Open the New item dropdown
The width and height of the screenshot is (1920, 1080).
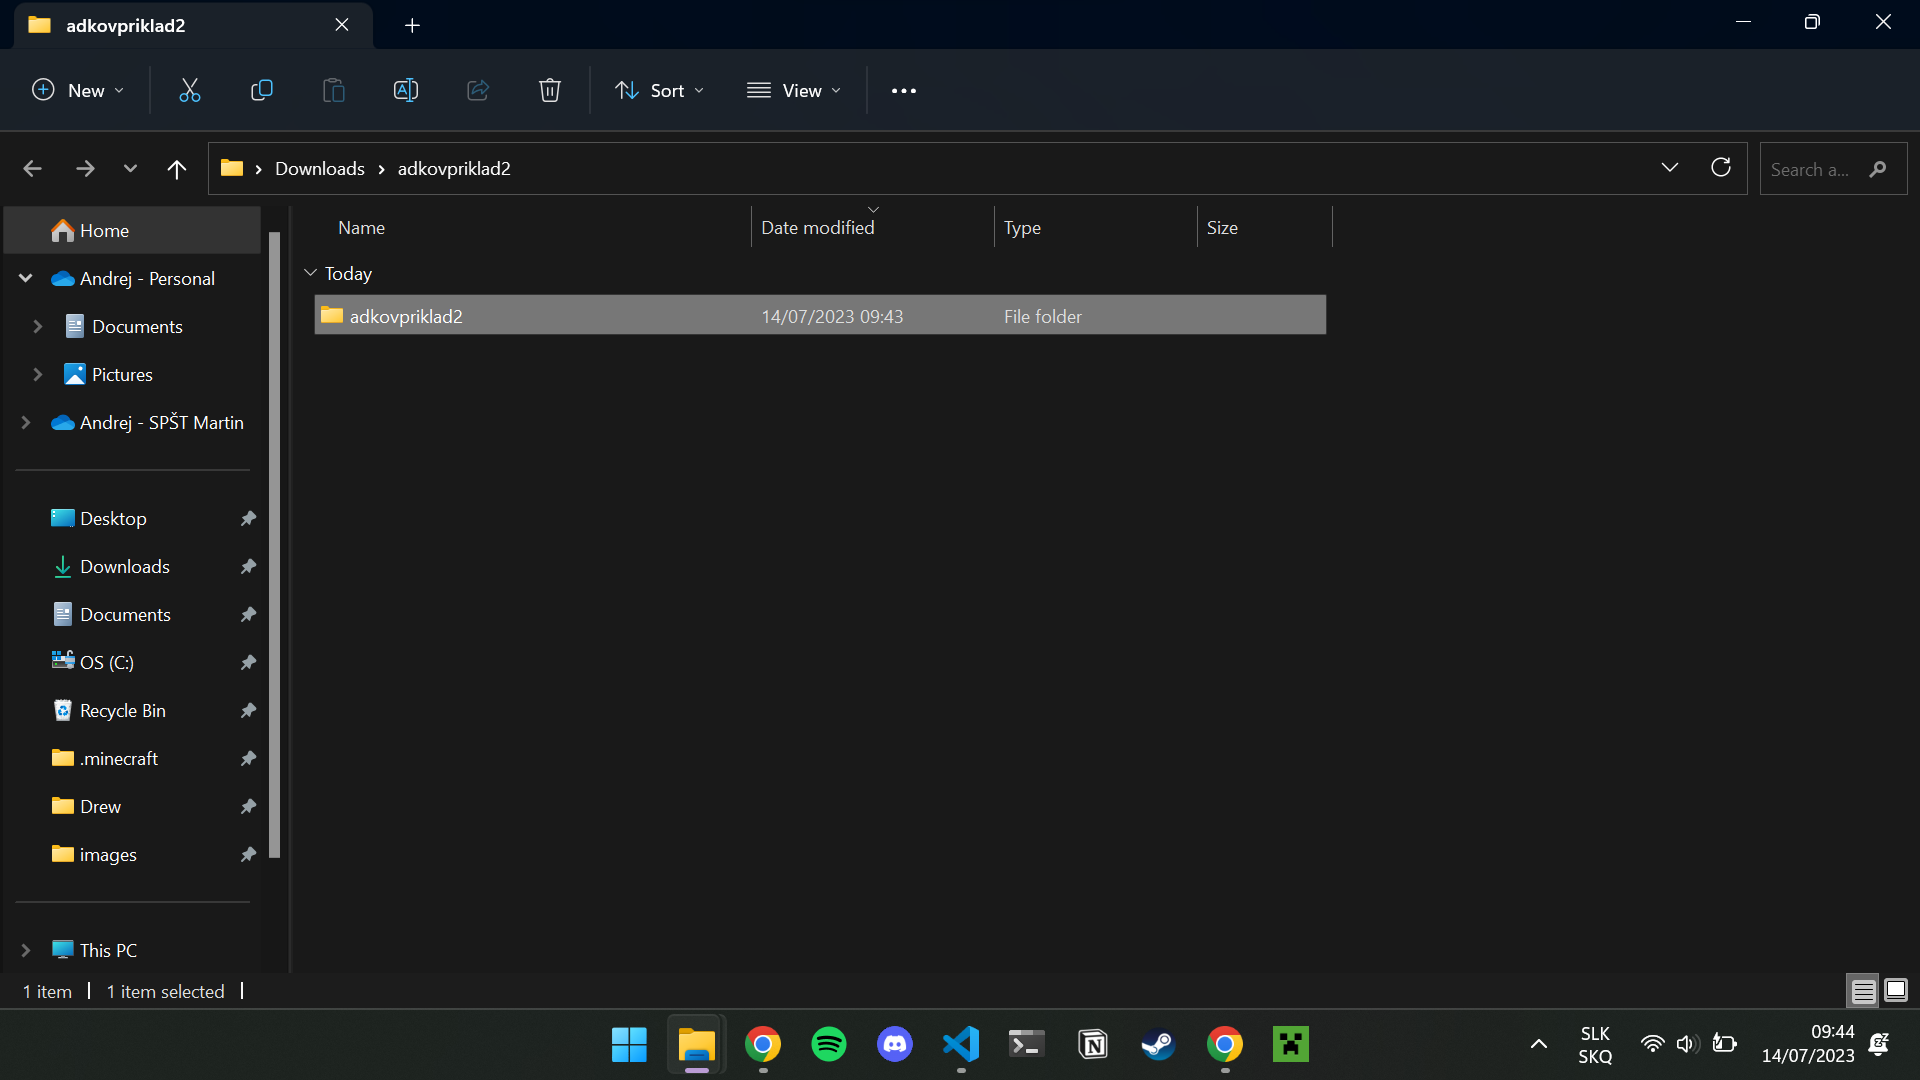point(78,90)
